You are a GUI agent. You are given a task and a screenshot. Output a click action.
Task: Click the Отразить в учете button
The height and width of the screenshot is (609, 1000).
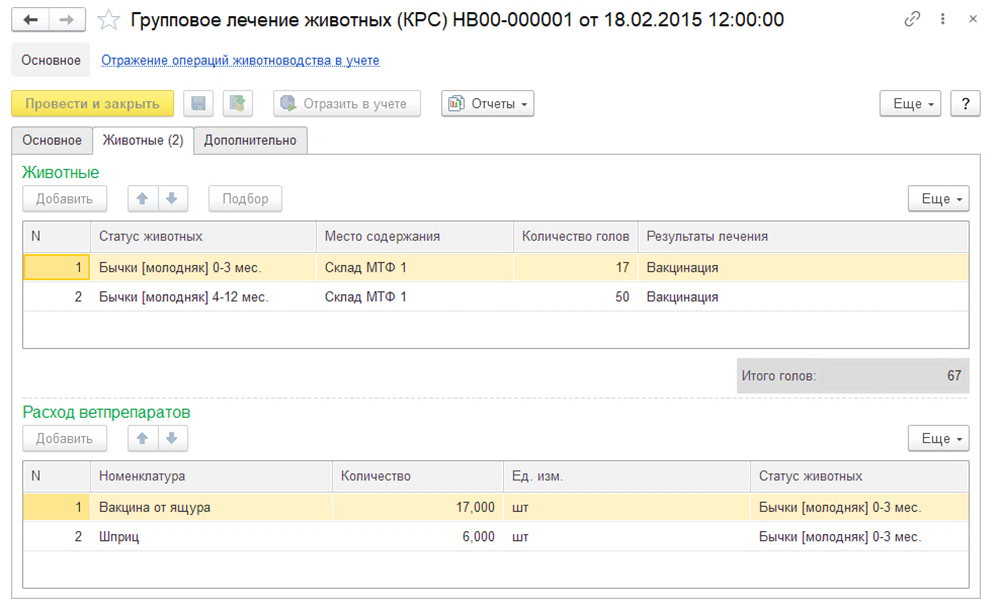pyautogui.click(x=347, y=103)
